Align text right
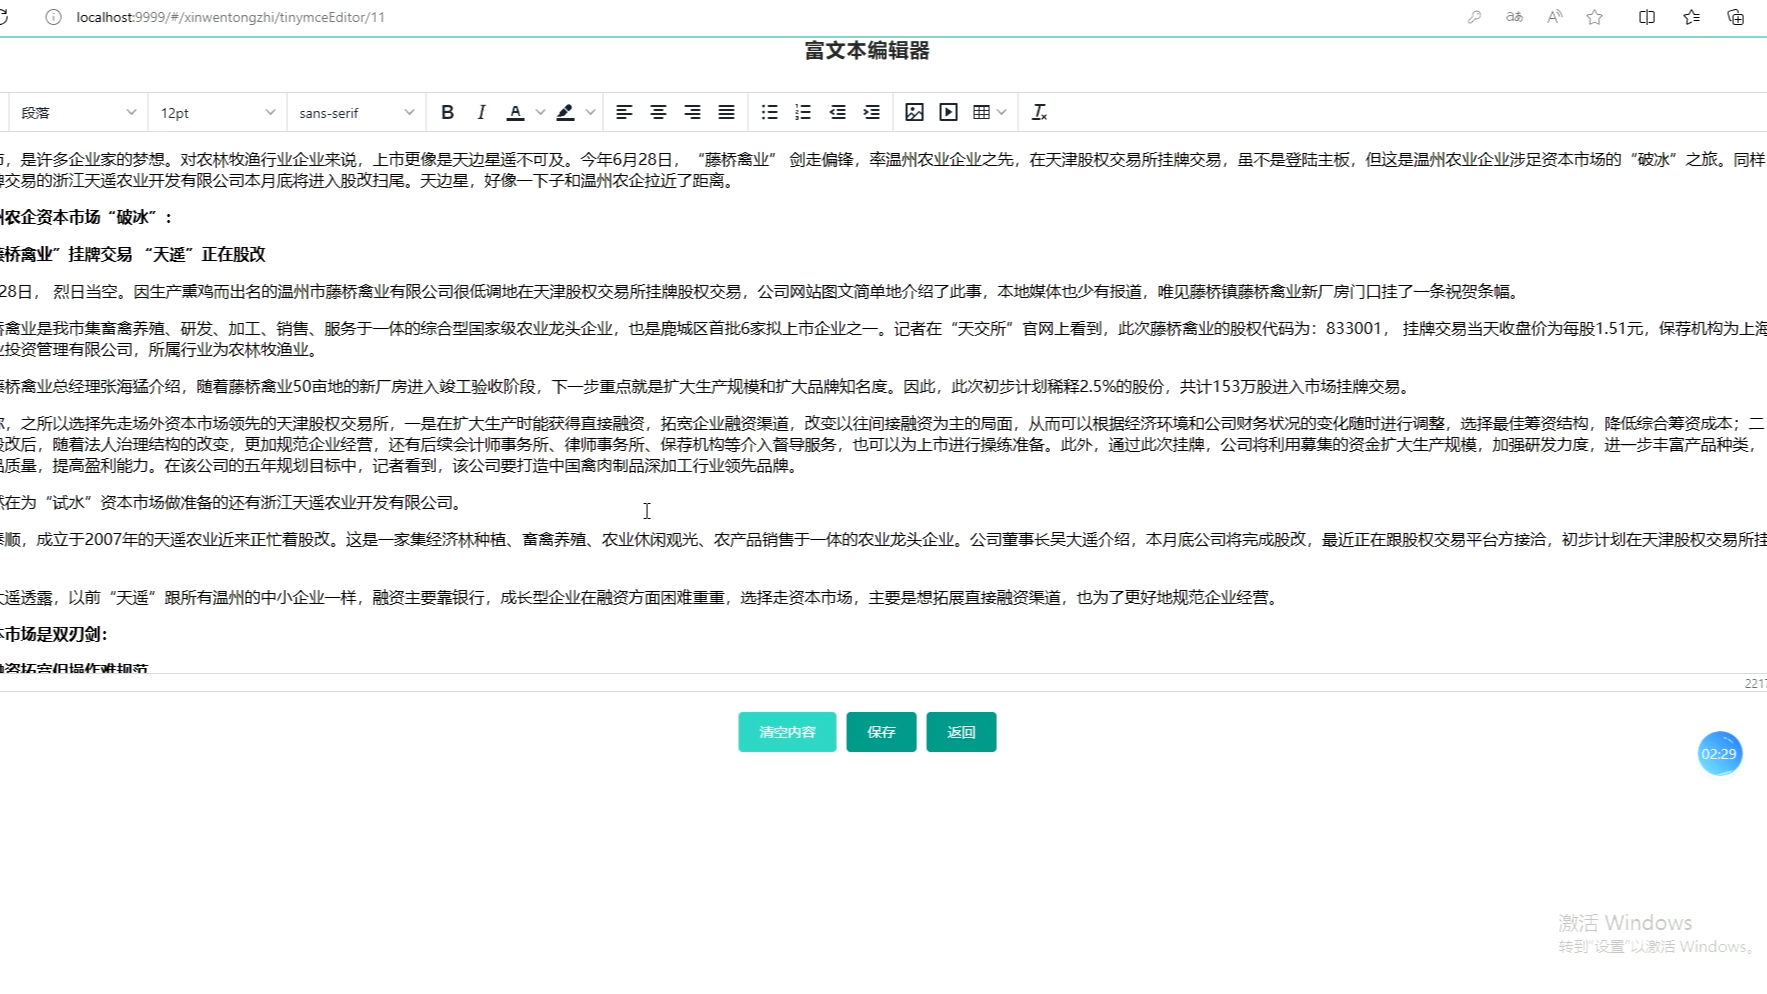Screen dimensions: 1767x994 [x=692, y=113]
